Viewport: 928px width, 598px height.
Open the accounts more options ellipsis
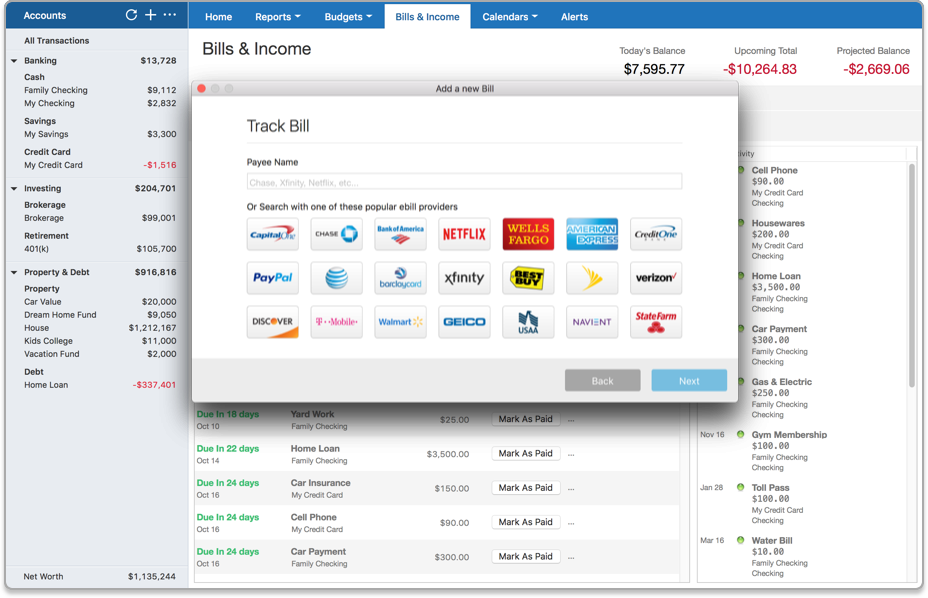[x=170, y=15]
